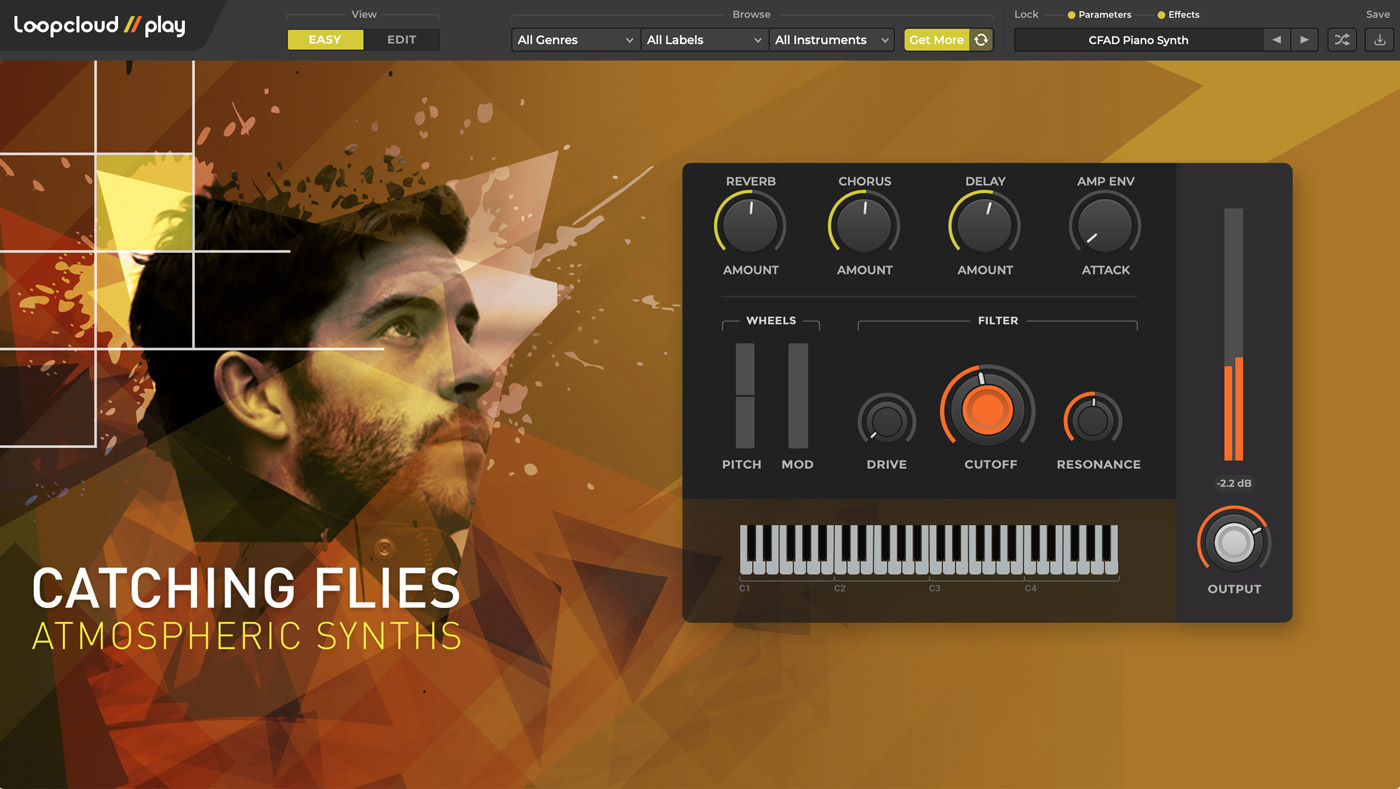Click the orange filter Cutoff knob
1400x789 pixels.
point(987,410)
